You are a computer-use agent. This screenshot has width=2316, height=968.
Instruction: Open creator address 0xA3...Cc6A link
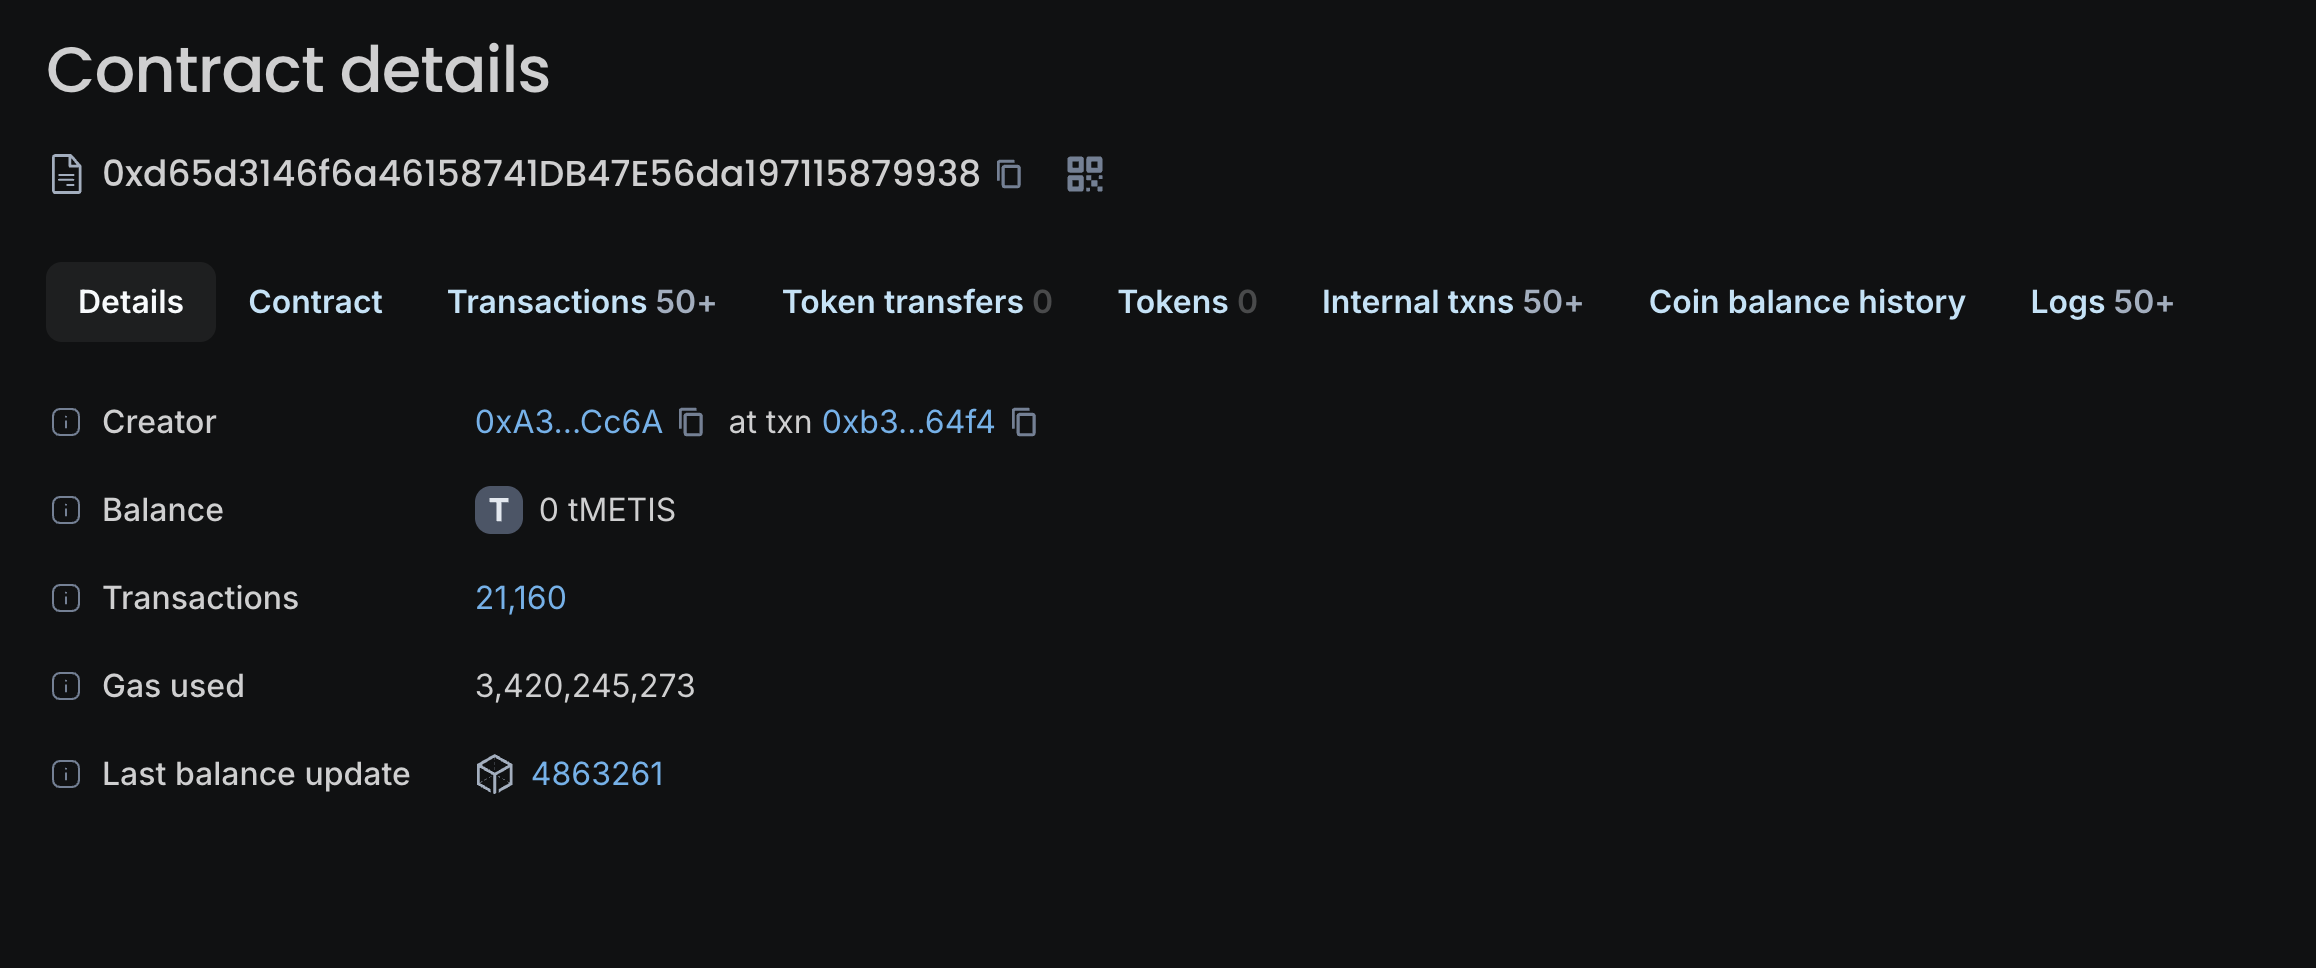pyautogui.click(x=568, y=422)
